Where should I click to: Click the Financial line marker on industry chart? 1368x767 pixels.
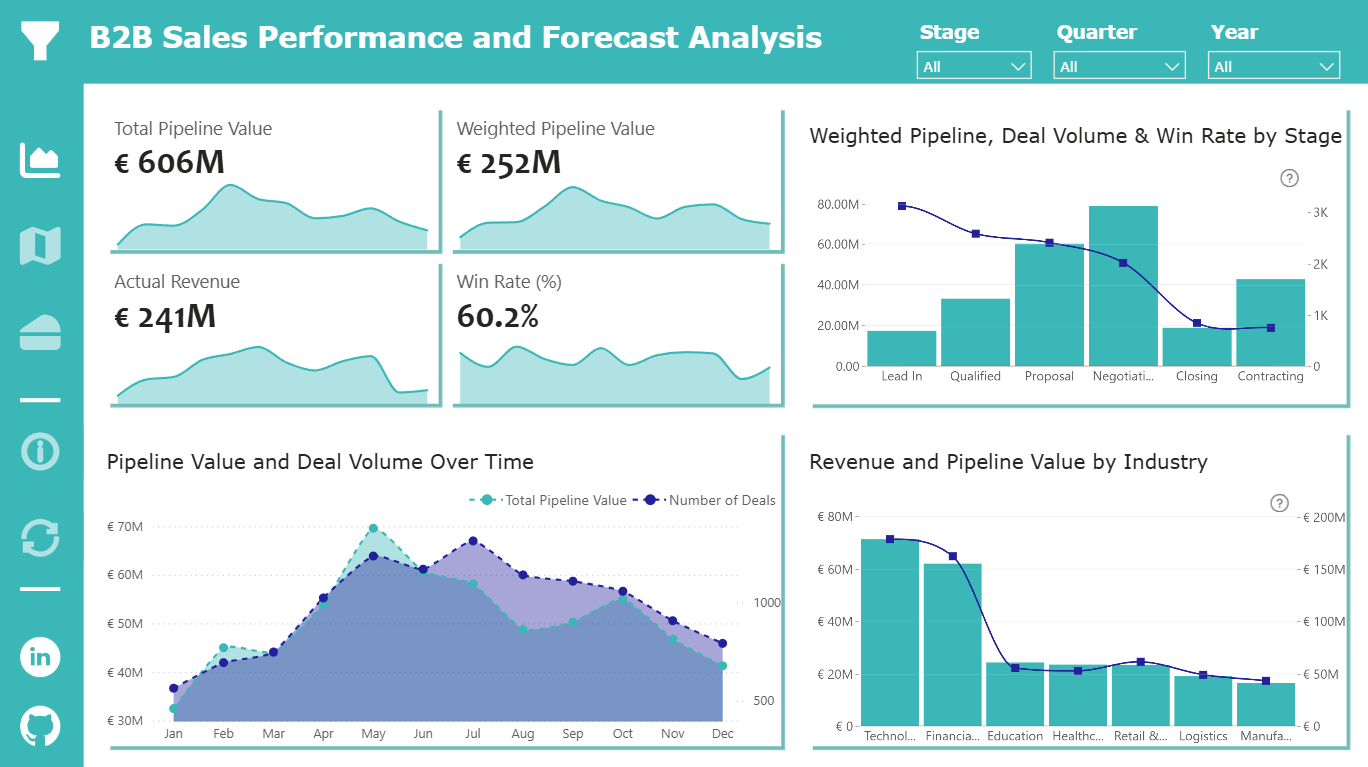click(x=953, y=556)
